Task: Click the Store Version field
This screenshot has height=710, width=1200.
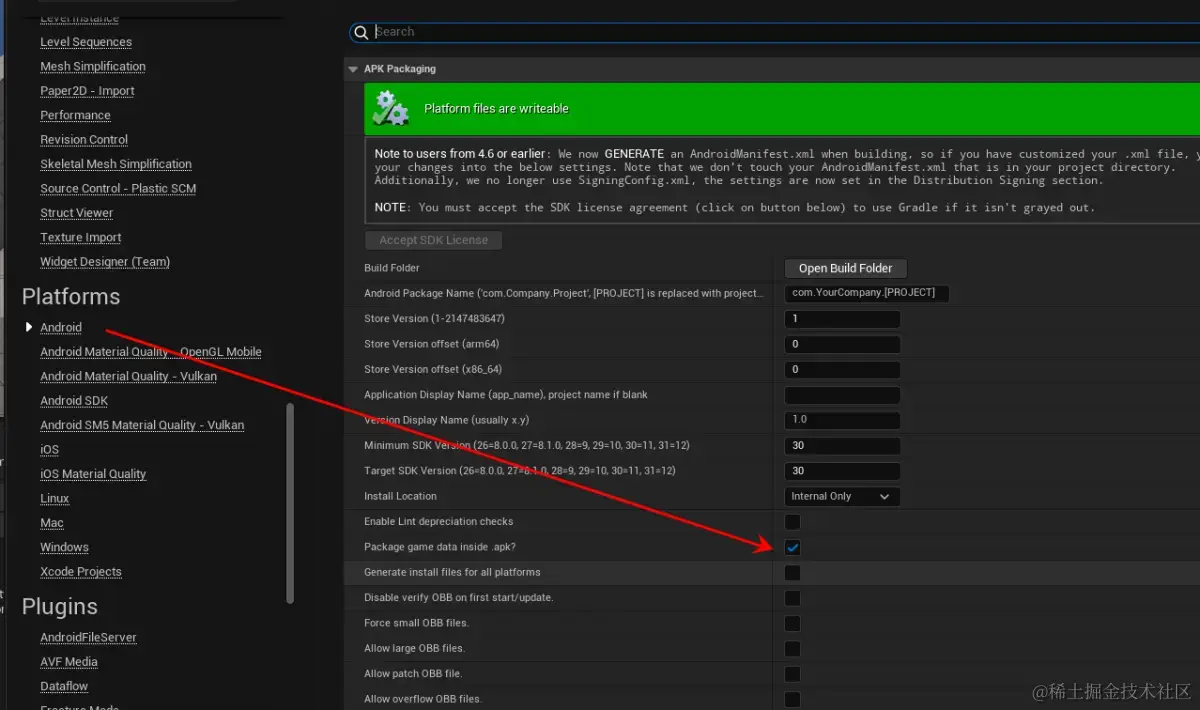Action: click(x=842, y=319)
